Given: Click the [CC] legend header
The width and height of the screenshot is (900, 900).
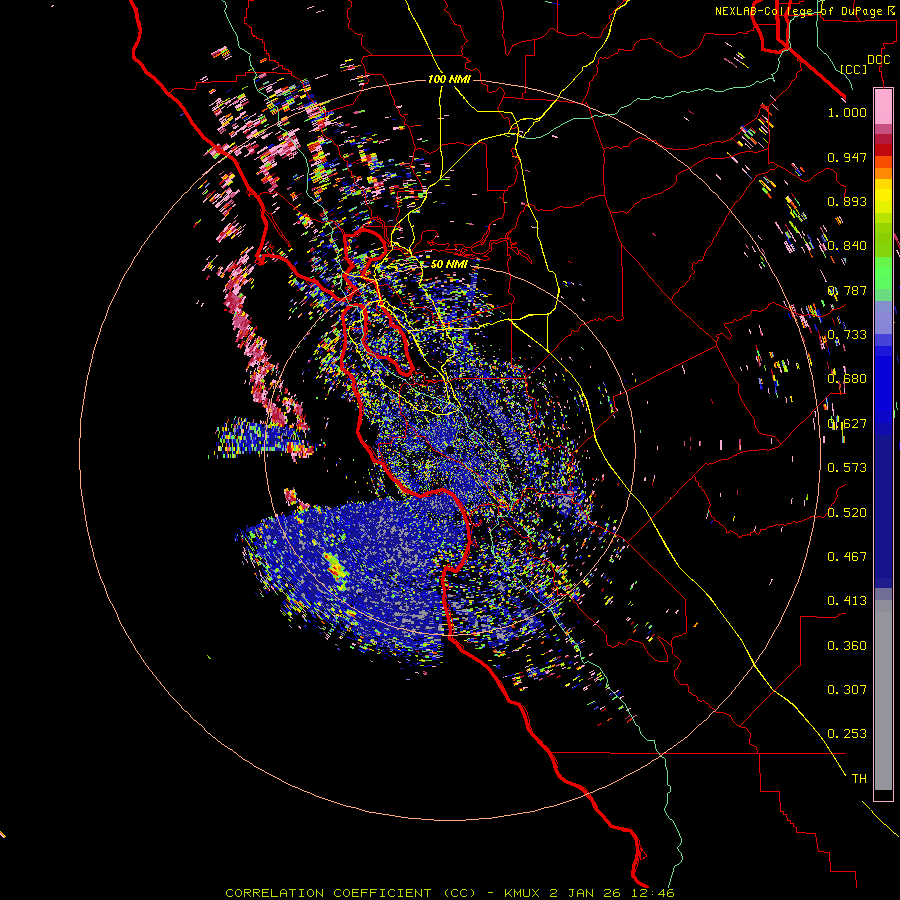Looking at the screenshot, I should tap(854, 69).
